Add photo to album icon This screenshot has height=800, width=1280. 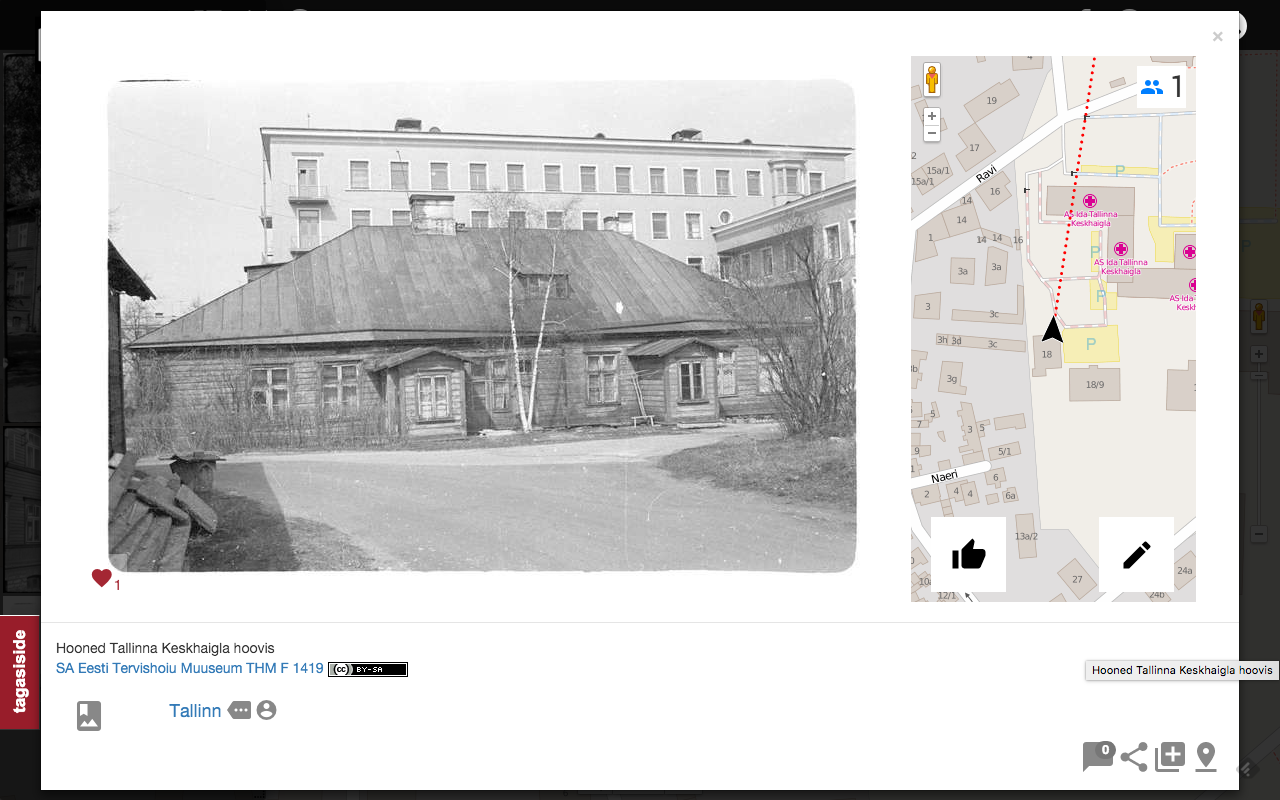(x=1170, y=757)
